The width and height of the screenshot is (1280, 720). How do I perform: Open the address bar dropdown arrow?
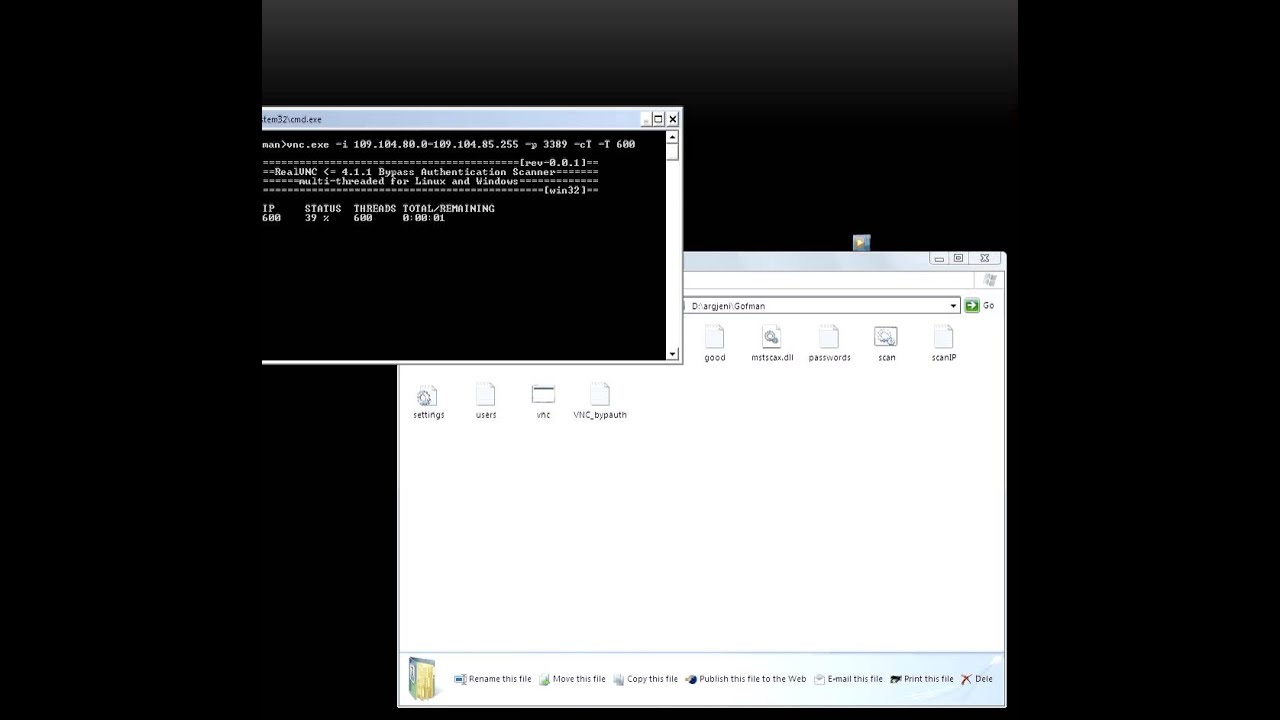click(954, 305)
